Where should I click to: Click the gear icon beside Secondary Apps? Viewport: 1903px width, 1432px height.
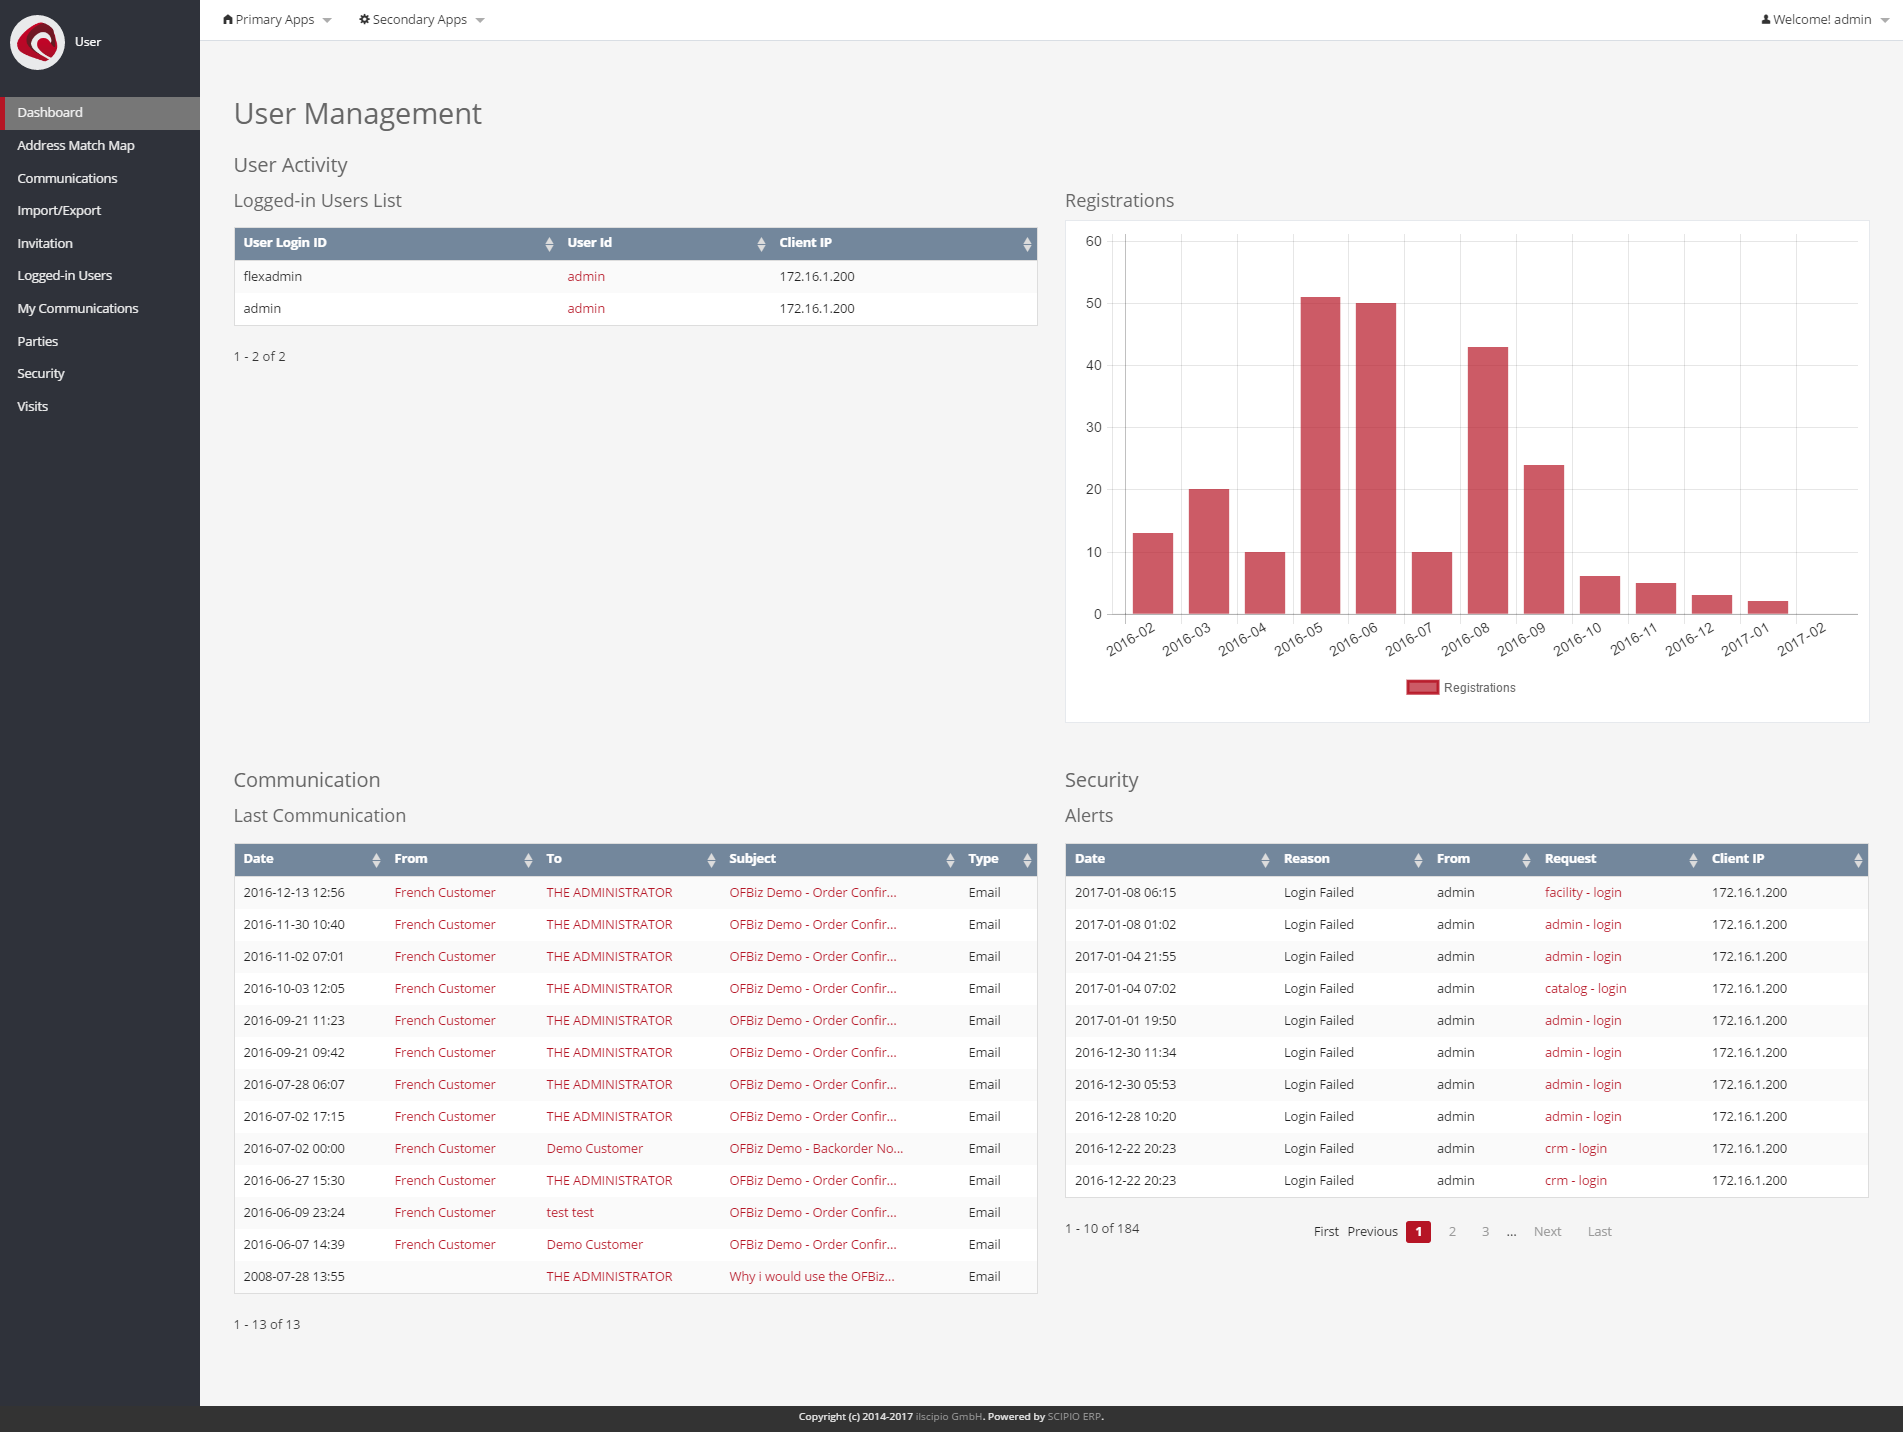coord(364,18)
